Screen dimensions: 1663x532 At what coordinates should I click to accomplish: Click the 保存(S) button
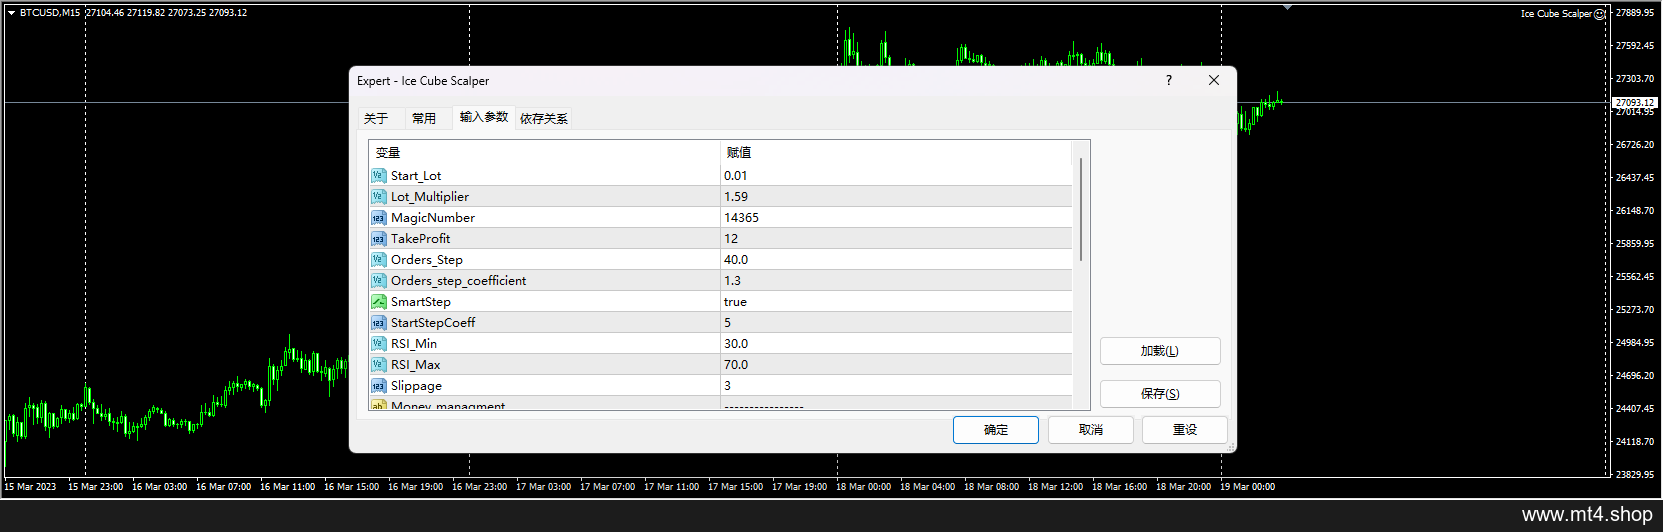[1160, 394]
